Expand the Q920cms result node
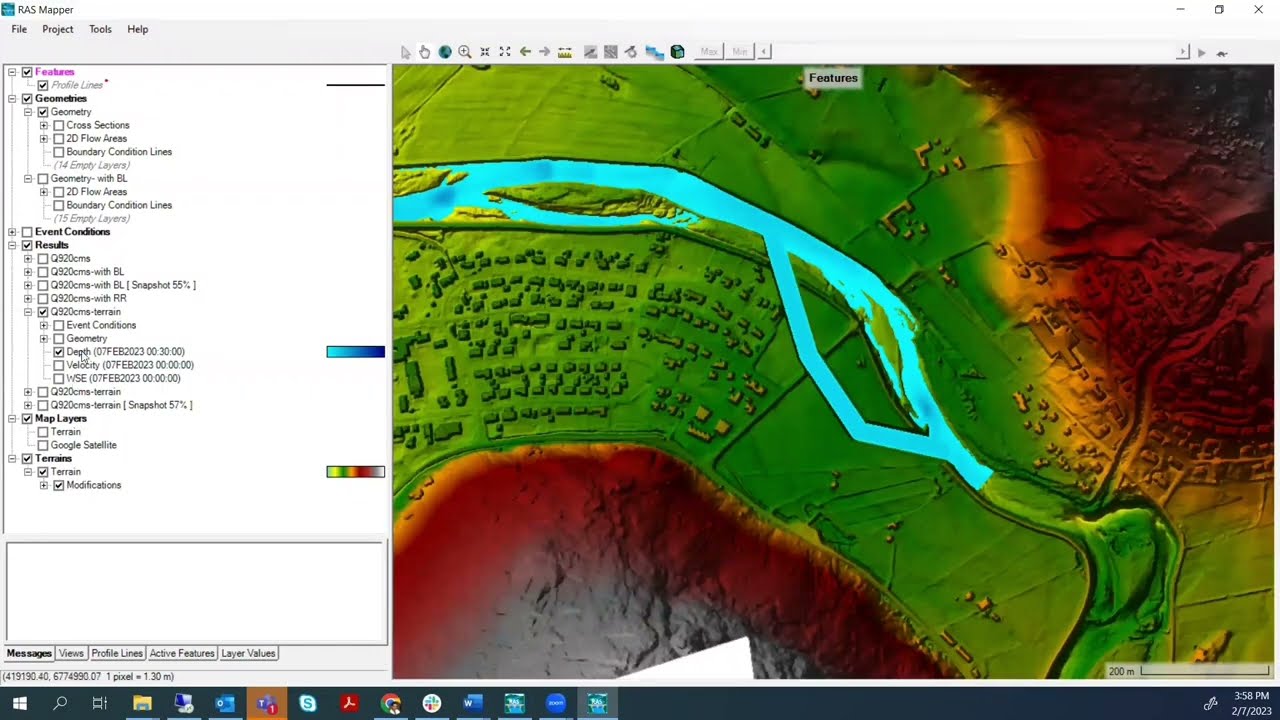The height and width of the screenshot is (720, 1280). click(28, 259)
